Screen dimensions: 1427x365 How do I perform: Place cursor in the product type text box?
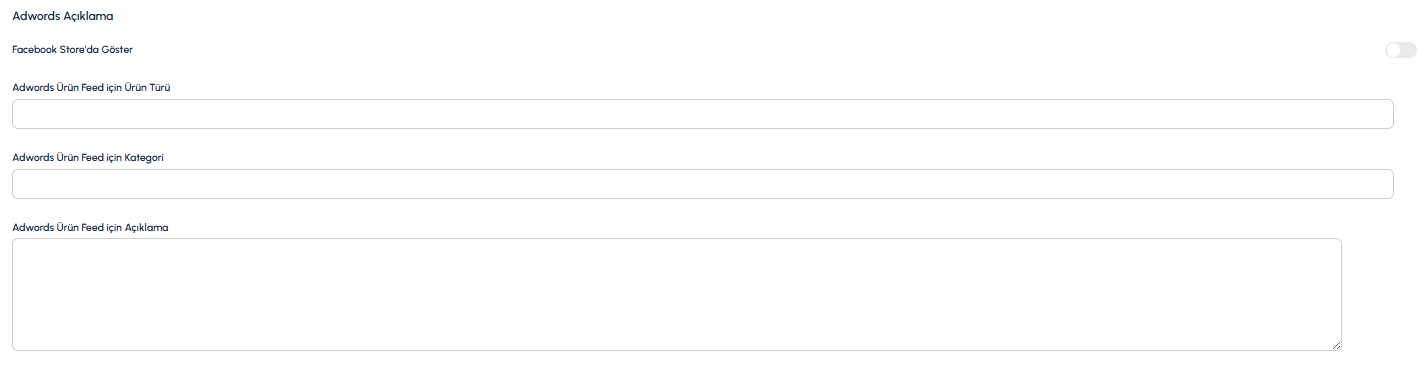[702, 114]
